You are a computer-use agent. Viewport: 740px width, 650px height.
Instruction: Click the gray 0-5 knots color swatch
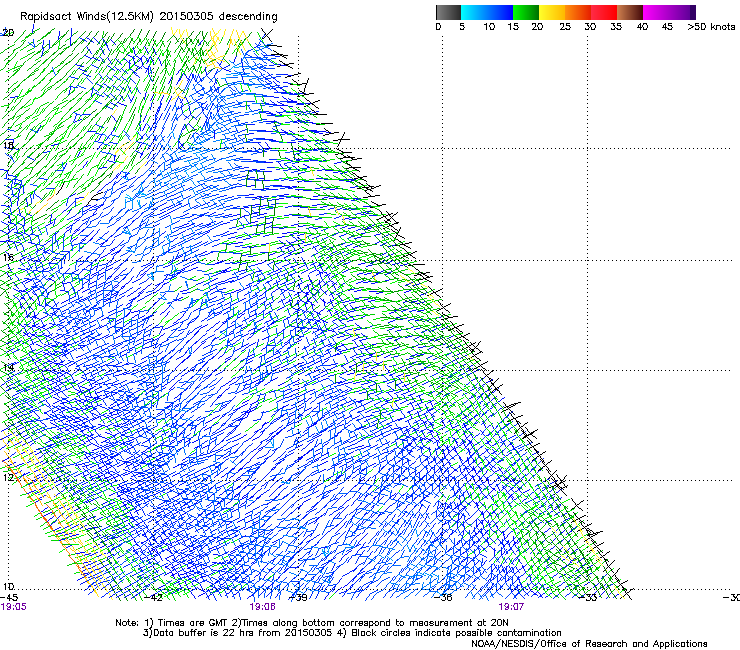tap(448, 12)
